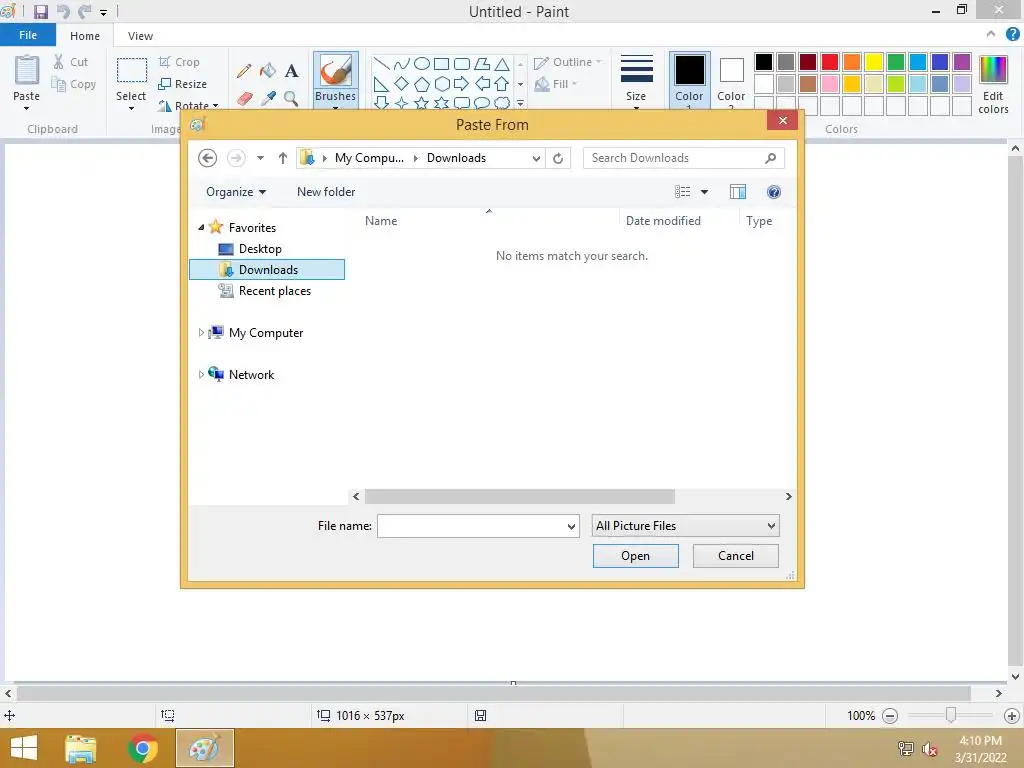Image resolution: width=1024 pixels, height=768 pixels.
Task: Choose the Right arrow shape
Action: [461, 84]
